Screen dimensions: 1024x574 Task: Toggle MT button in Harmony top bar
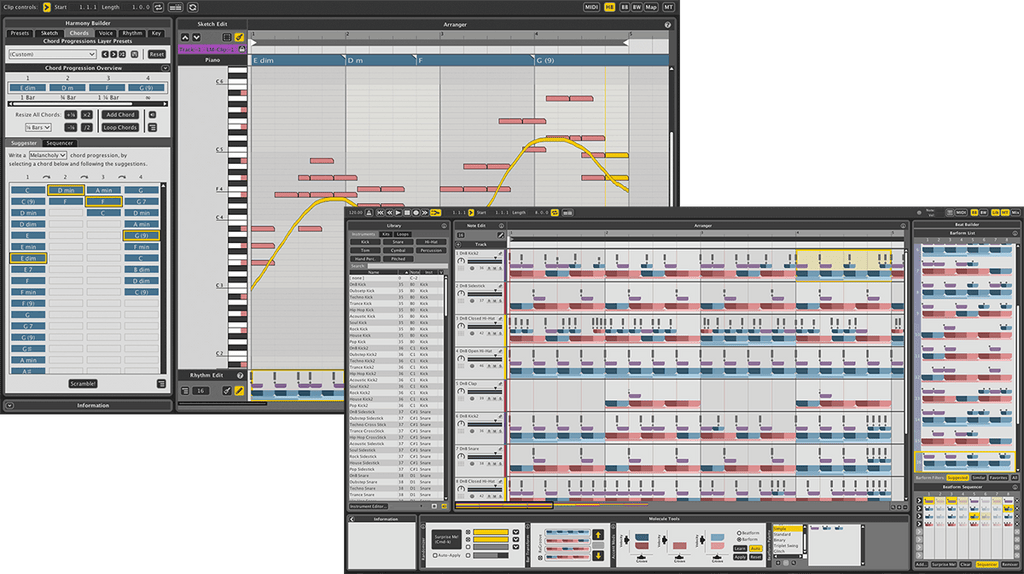[668, 7]
